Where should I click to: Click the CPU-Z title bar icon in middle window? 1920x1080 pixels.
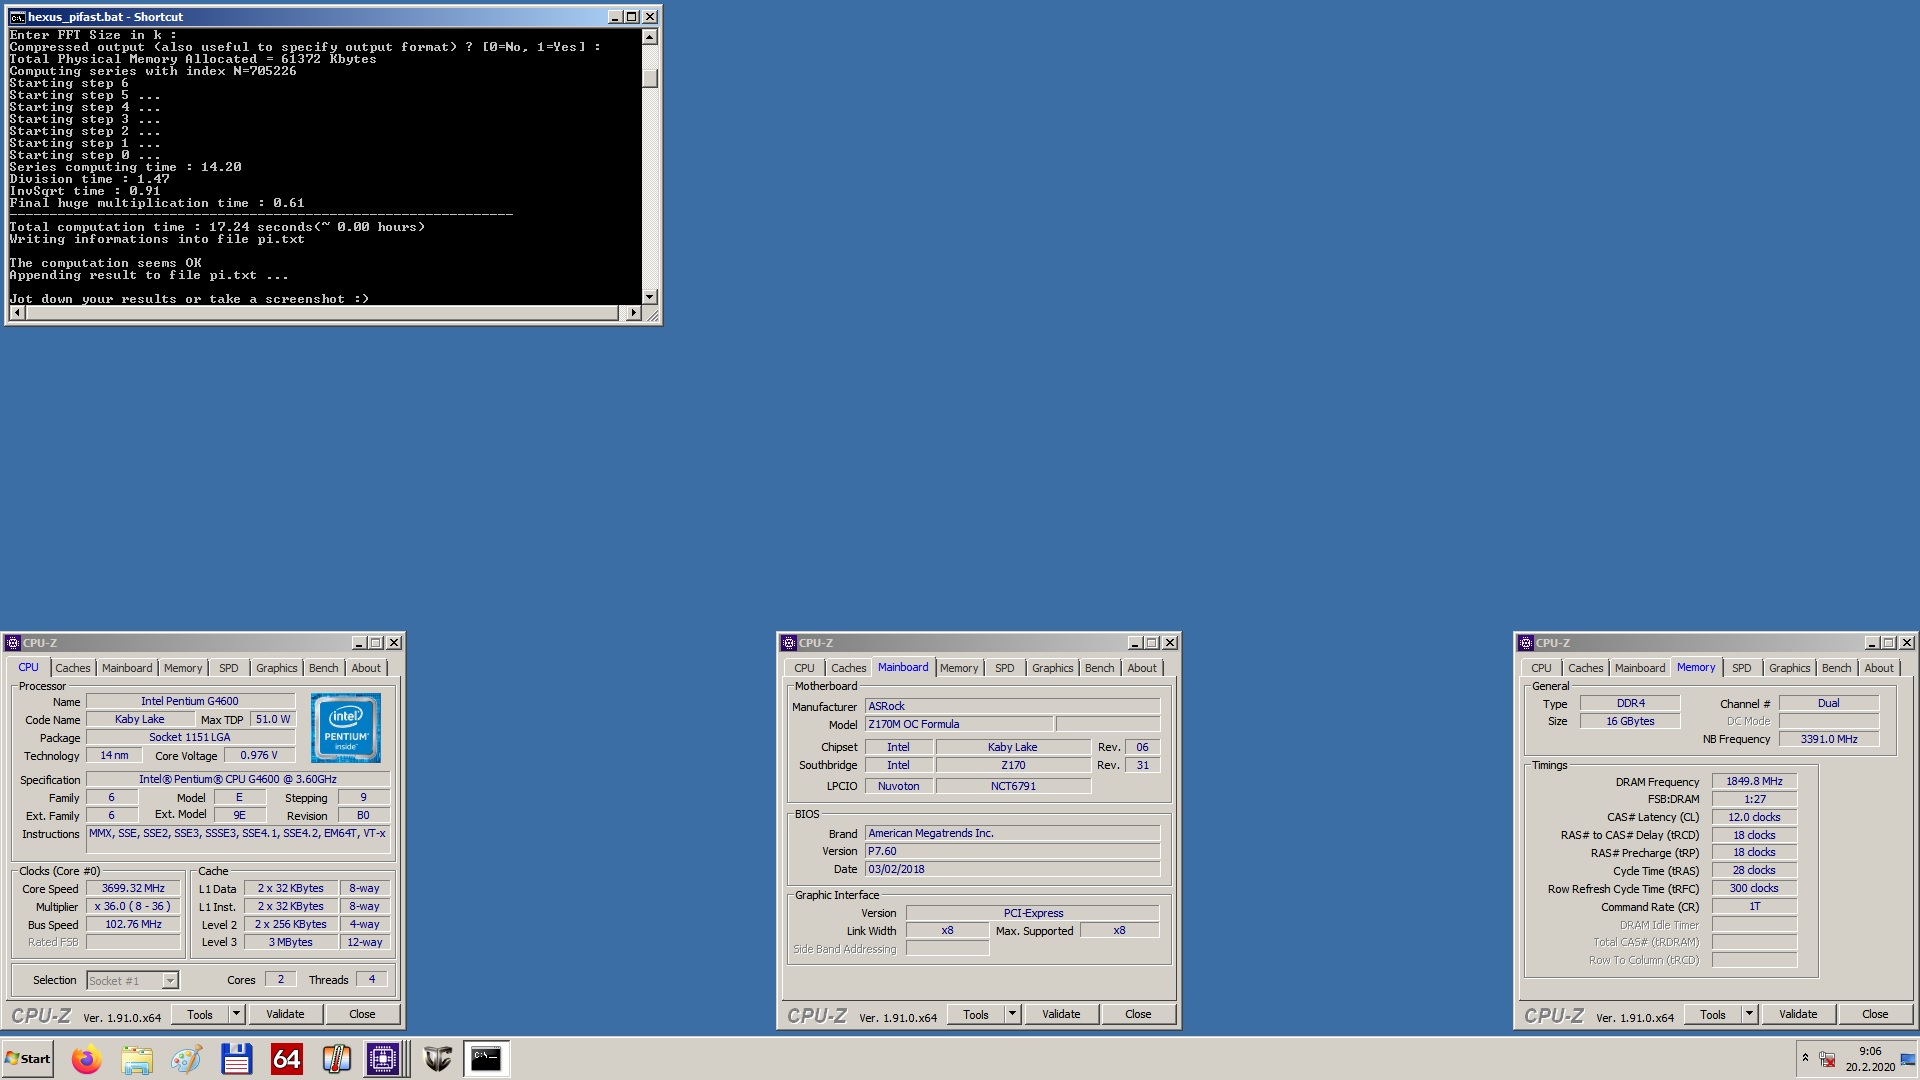[789, 643]
